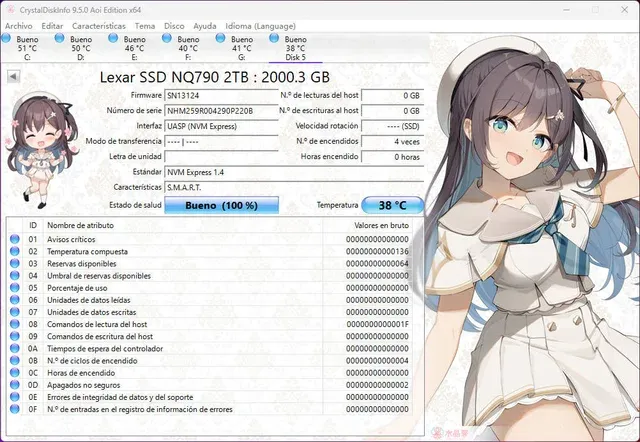Click the Valores en bruto column header
The image size is (640, 442).
[x=367, y=225]
